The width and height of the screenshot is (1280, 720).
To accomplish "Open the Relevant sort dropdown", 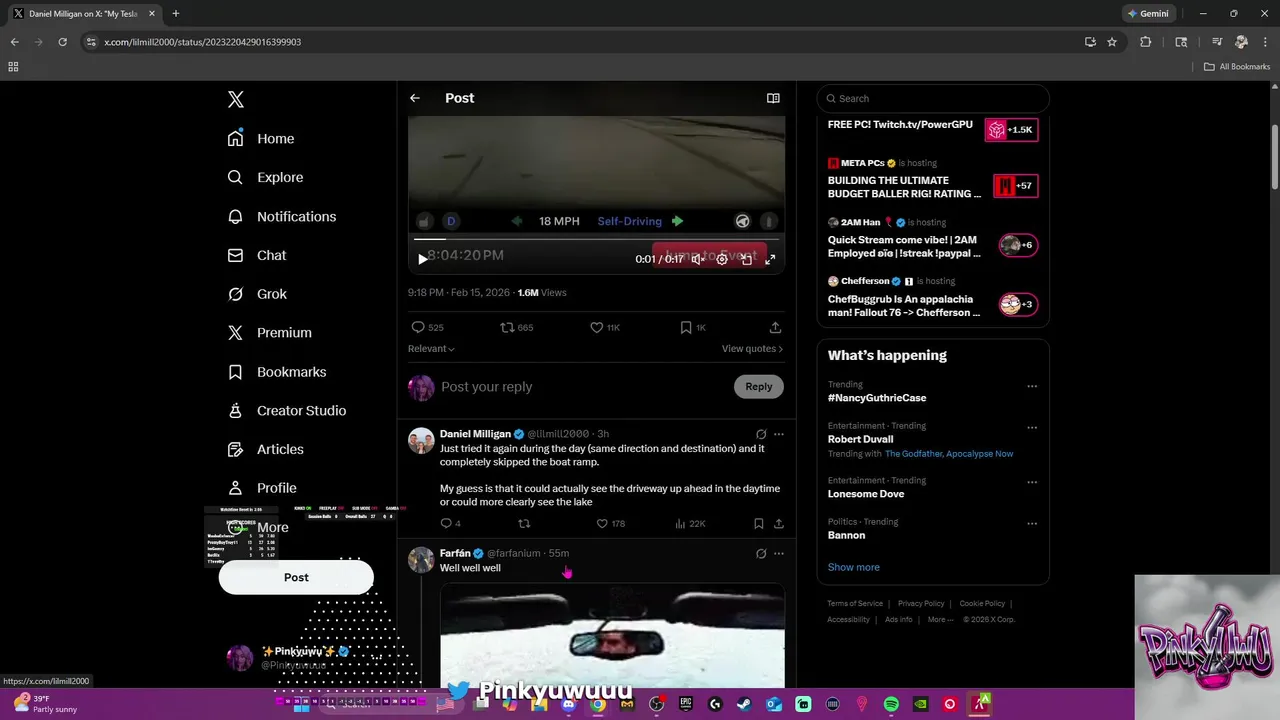I will (431, 349).
